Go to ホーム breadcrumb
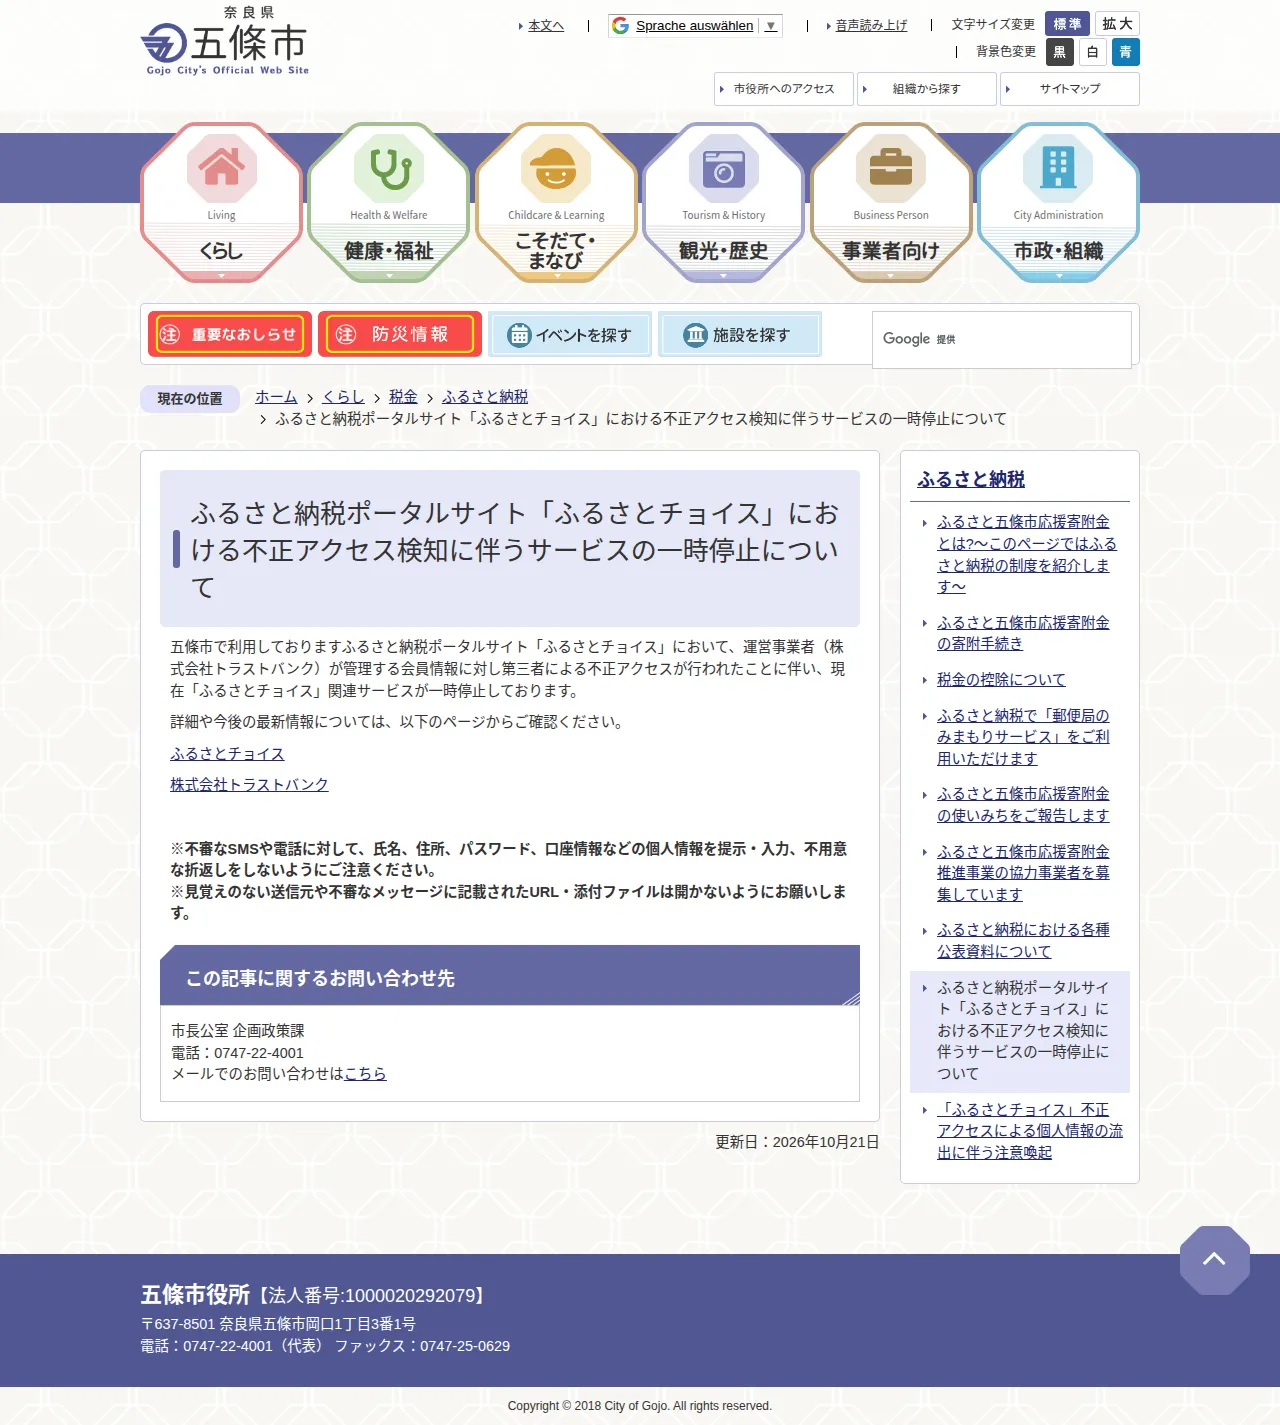1280x1425 pixels. (x=276, y=397)
